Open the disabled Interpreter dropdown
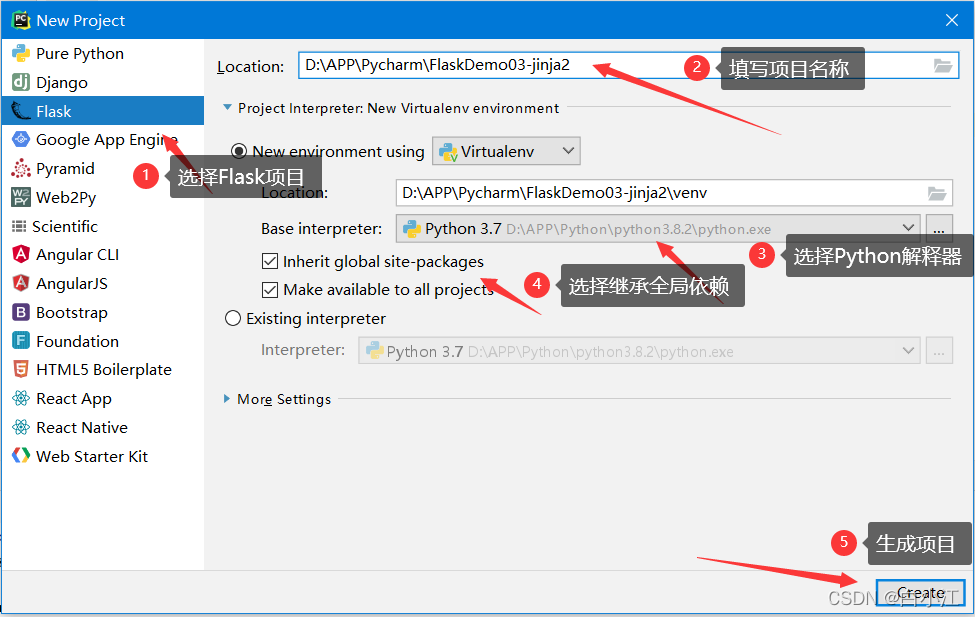 639,351
